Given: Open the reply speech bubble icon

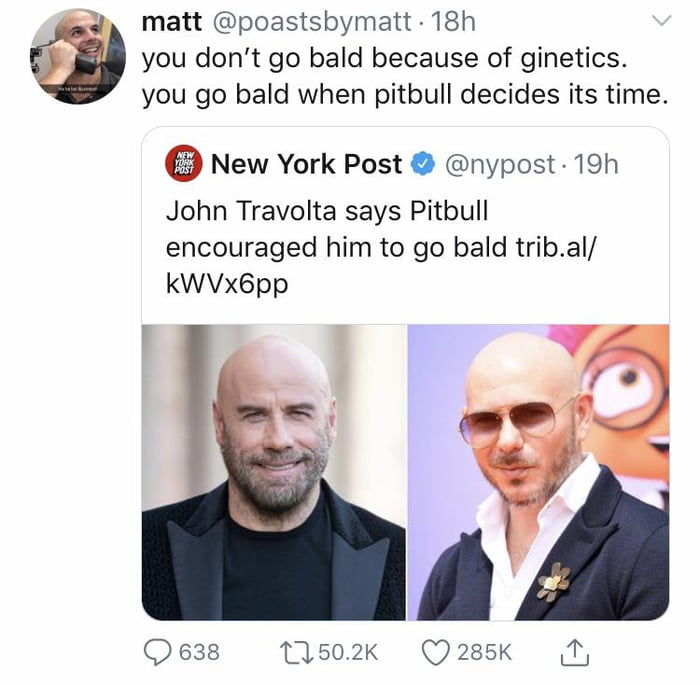Looking at the screenshot, I should coord(157,652).
